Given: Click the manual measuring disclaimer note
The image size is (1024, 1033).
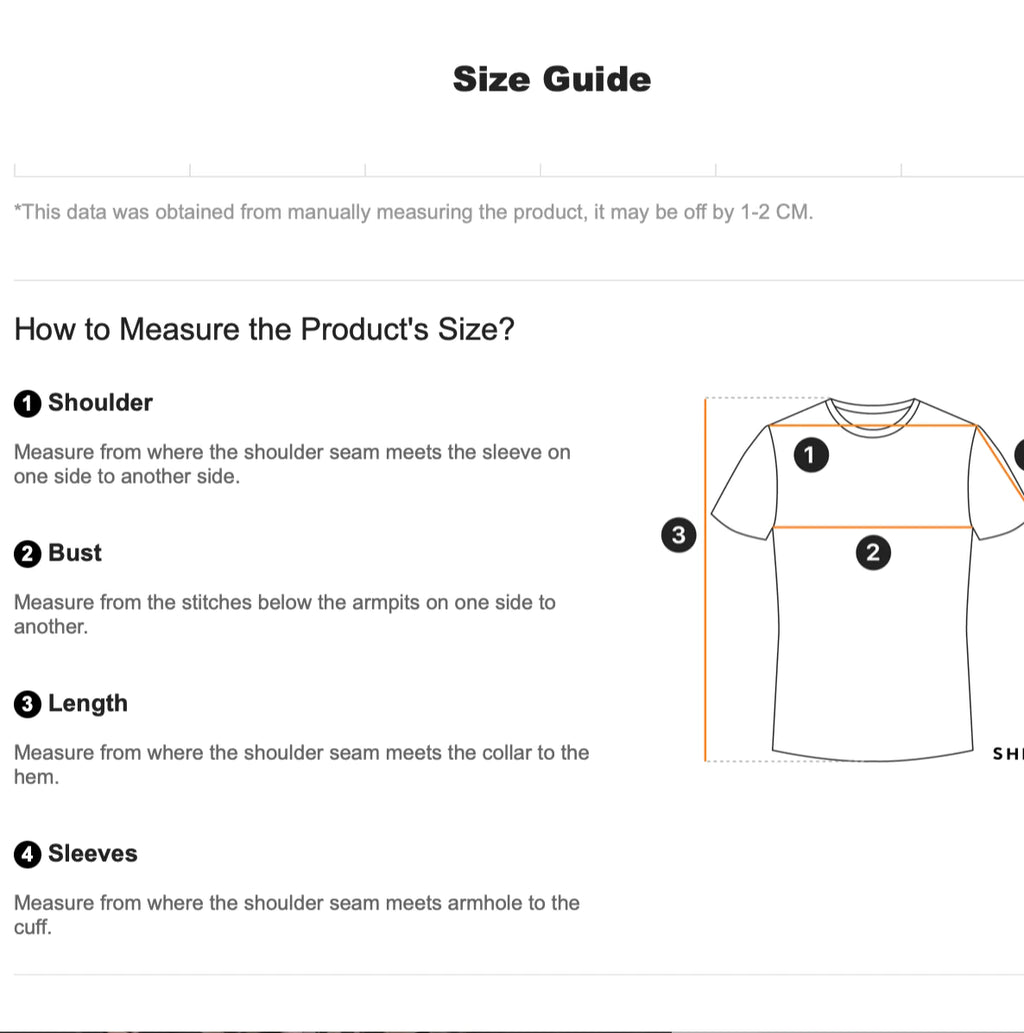Looking at the screenshot, I should click(413, 212).
